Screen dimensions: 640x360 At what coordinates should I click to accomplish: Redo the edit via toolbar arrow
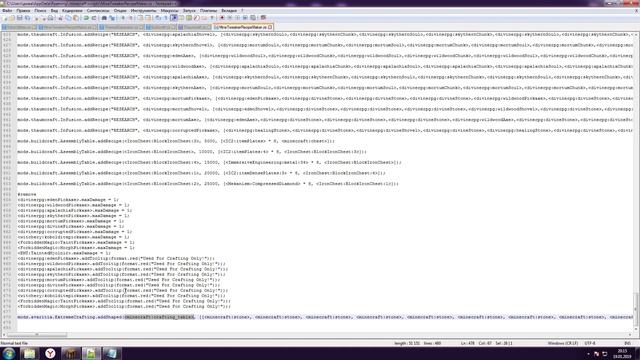(94, 18)
